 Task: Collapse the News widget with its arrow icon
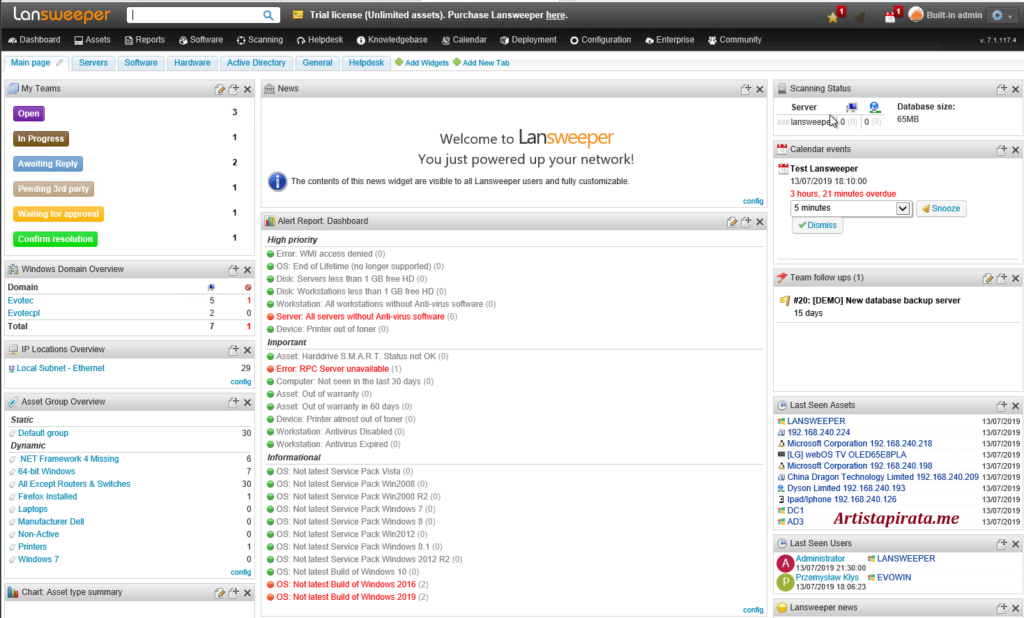click(x=744, y=88)
